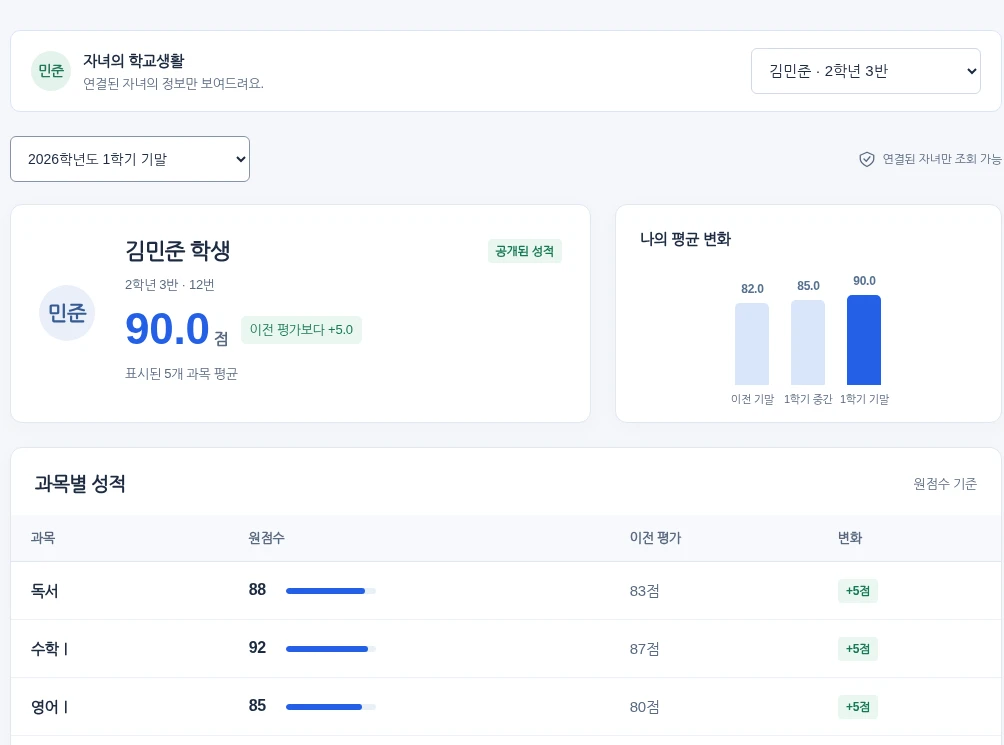Image resolution: width=1004 pixels, height=745 pixels.
Task: Click the 독서 score progress bar
Action: click(330, 591)
